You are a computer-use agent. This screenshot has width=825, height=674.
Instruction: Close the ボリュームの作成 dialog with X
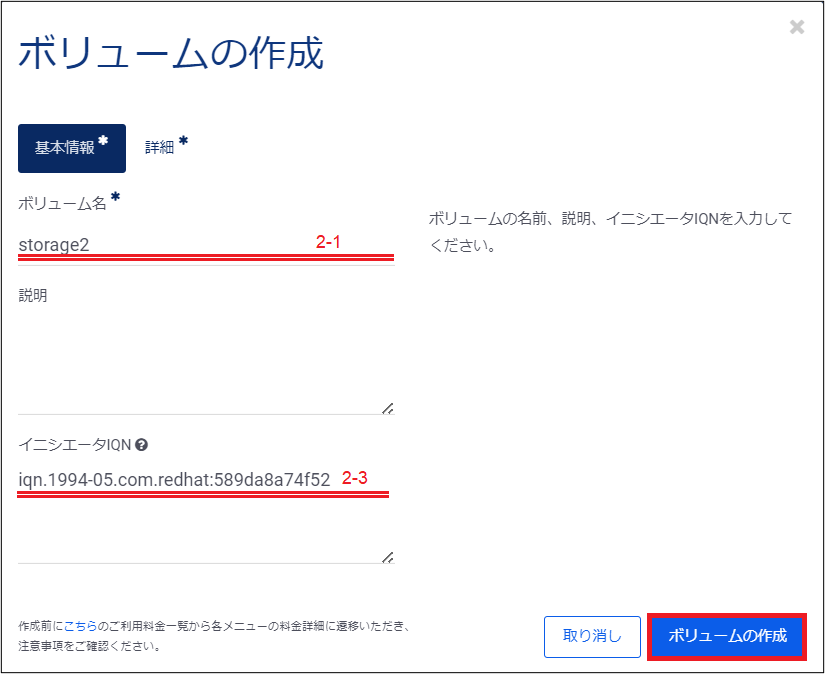[797, 27]
